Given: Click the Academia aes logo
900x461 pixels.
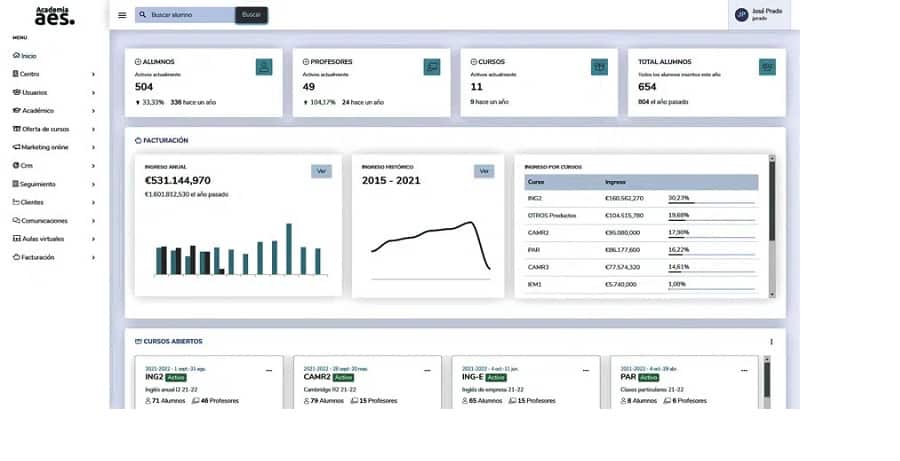Looking at the screenshot, I should [55, 16].
